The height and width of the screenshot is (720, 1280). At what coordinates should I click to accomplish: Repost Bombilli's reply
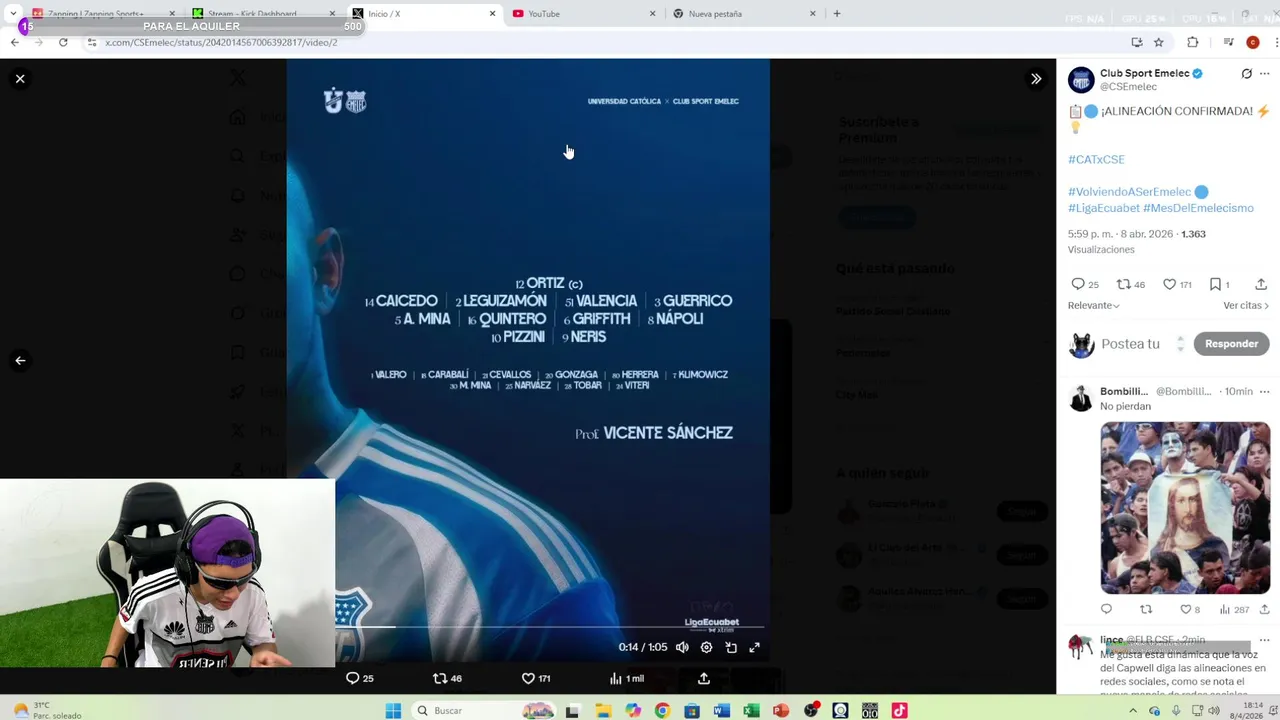coord(1146,609)
